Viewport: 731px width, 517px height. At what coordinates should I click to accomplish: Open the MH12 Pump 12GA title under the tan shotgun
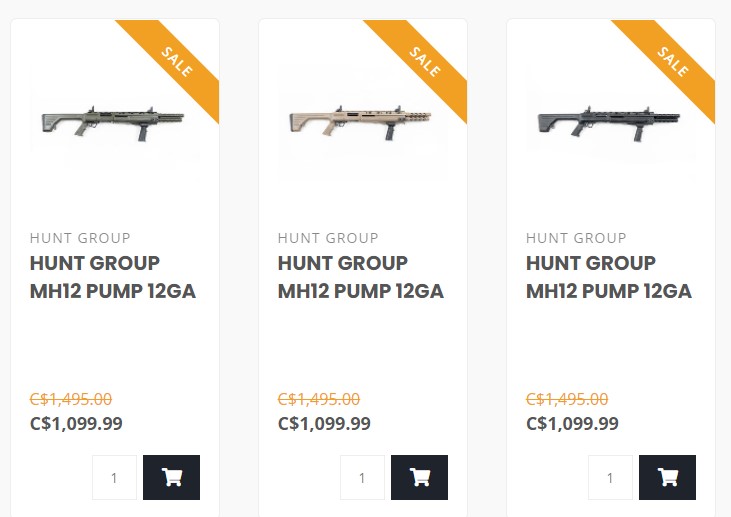tap(360, 277)
